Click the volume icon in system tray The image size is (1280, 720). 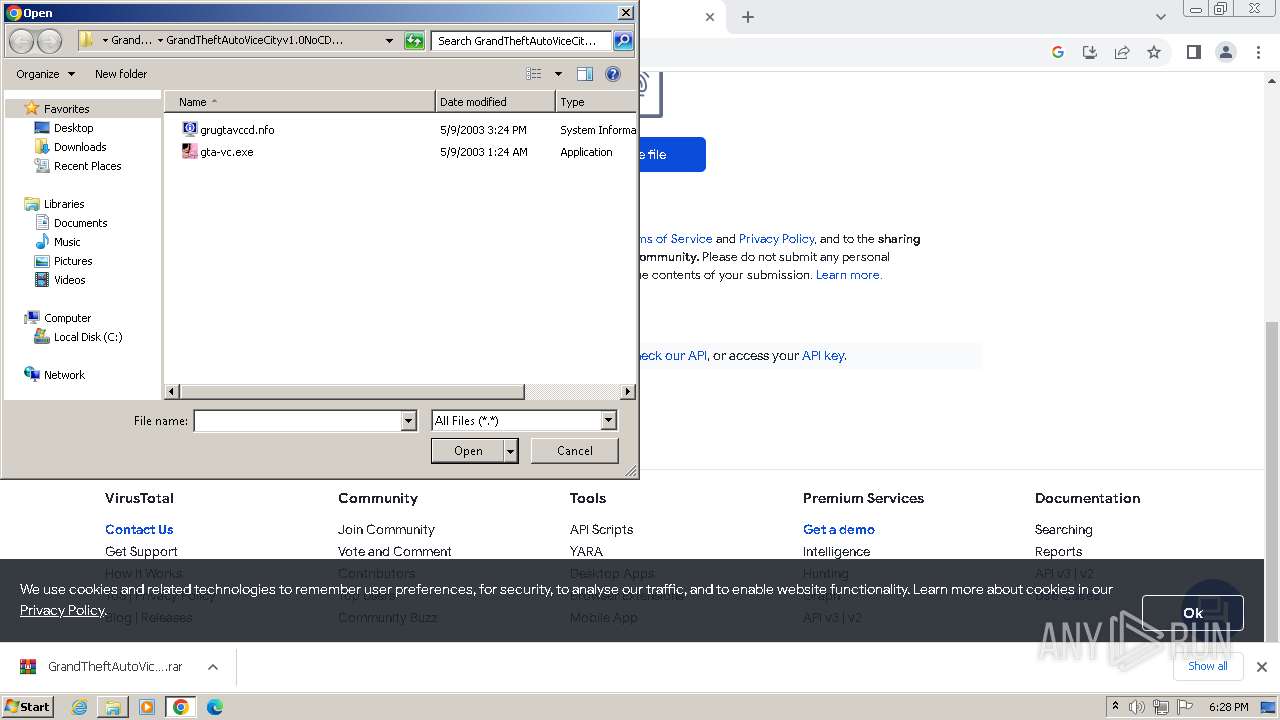(1137, 707)
